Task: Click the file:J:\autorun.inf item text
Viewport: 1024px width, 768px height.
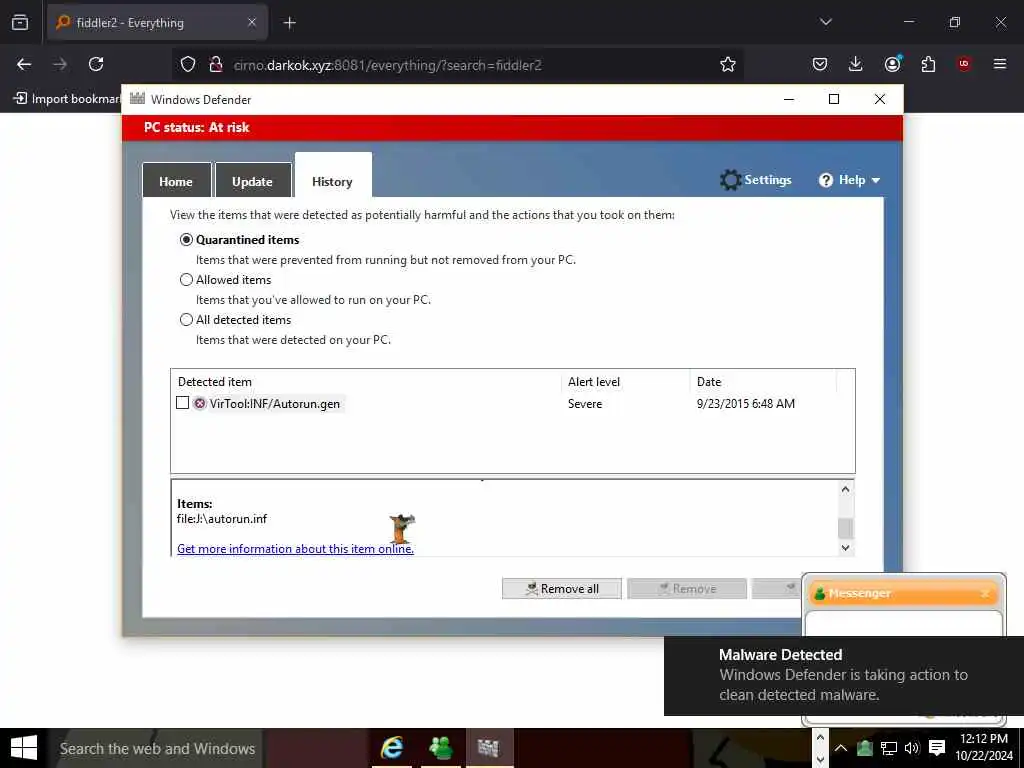Action: pos(222,519)
